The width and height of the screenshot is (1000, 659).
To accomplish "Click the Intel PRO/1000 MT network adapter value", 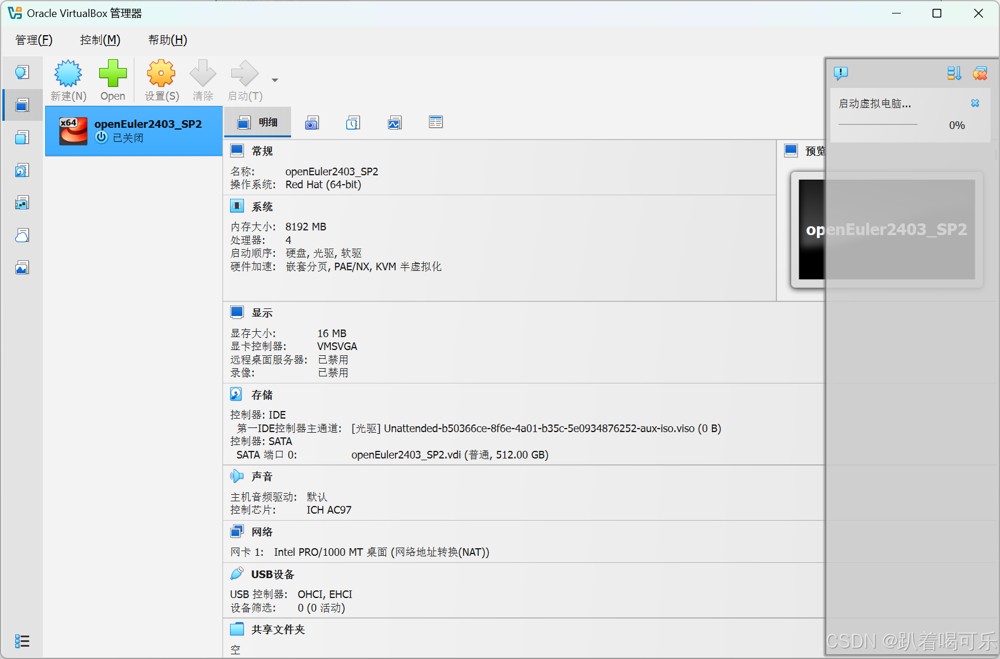I will click(x=381, y=552).
